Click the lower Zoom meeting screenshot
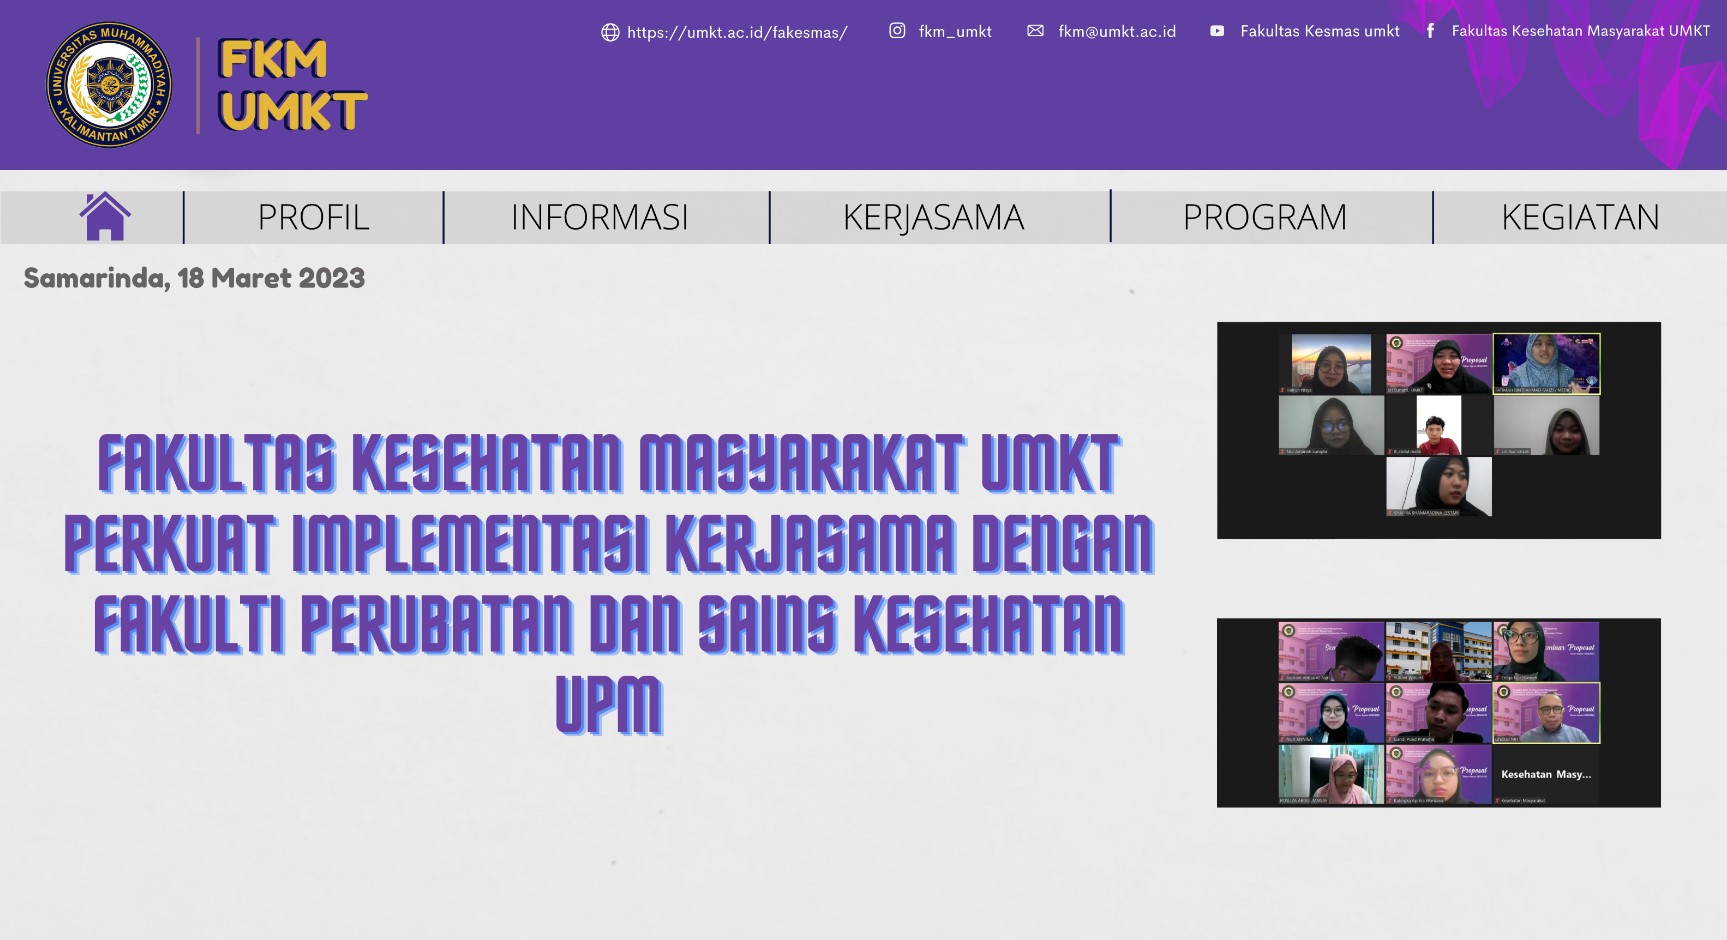 coord(1440,712)
